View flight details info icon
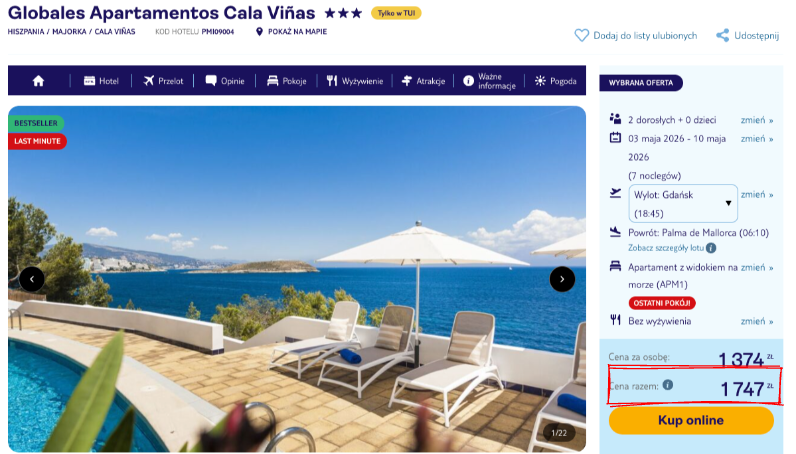 click(711, 248)
